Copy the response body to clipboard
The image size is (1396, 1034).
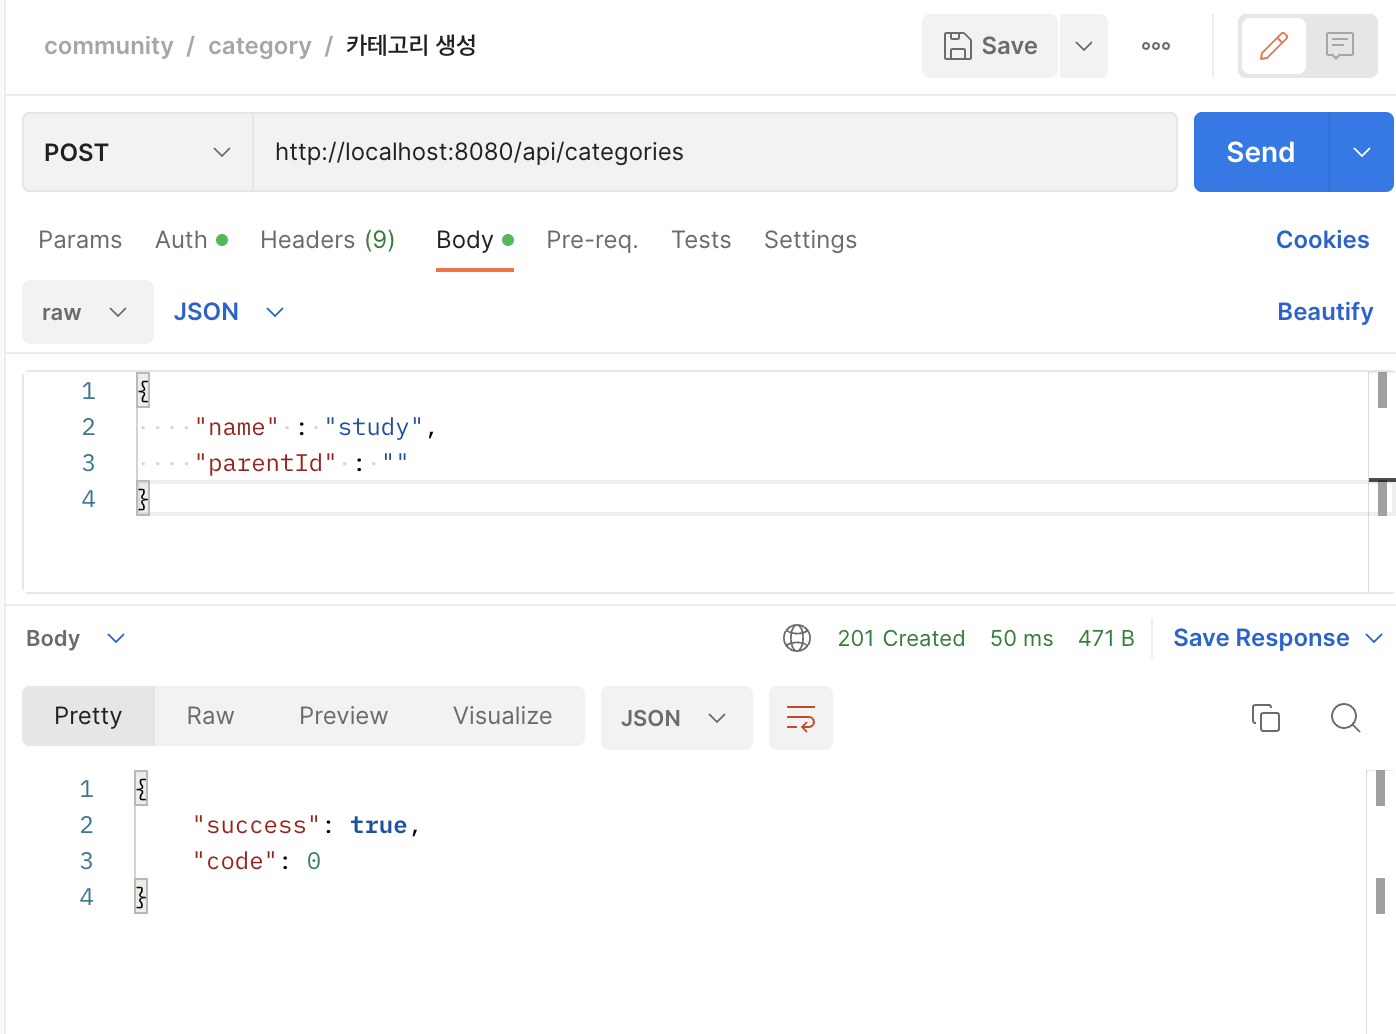tap(1266, 718)
